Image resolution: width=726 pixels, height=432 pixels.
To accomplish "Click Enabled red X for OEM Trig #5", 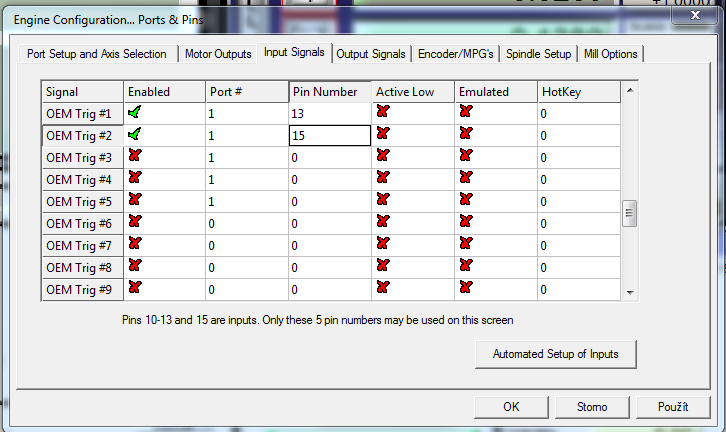I will [x=135, y=200].
